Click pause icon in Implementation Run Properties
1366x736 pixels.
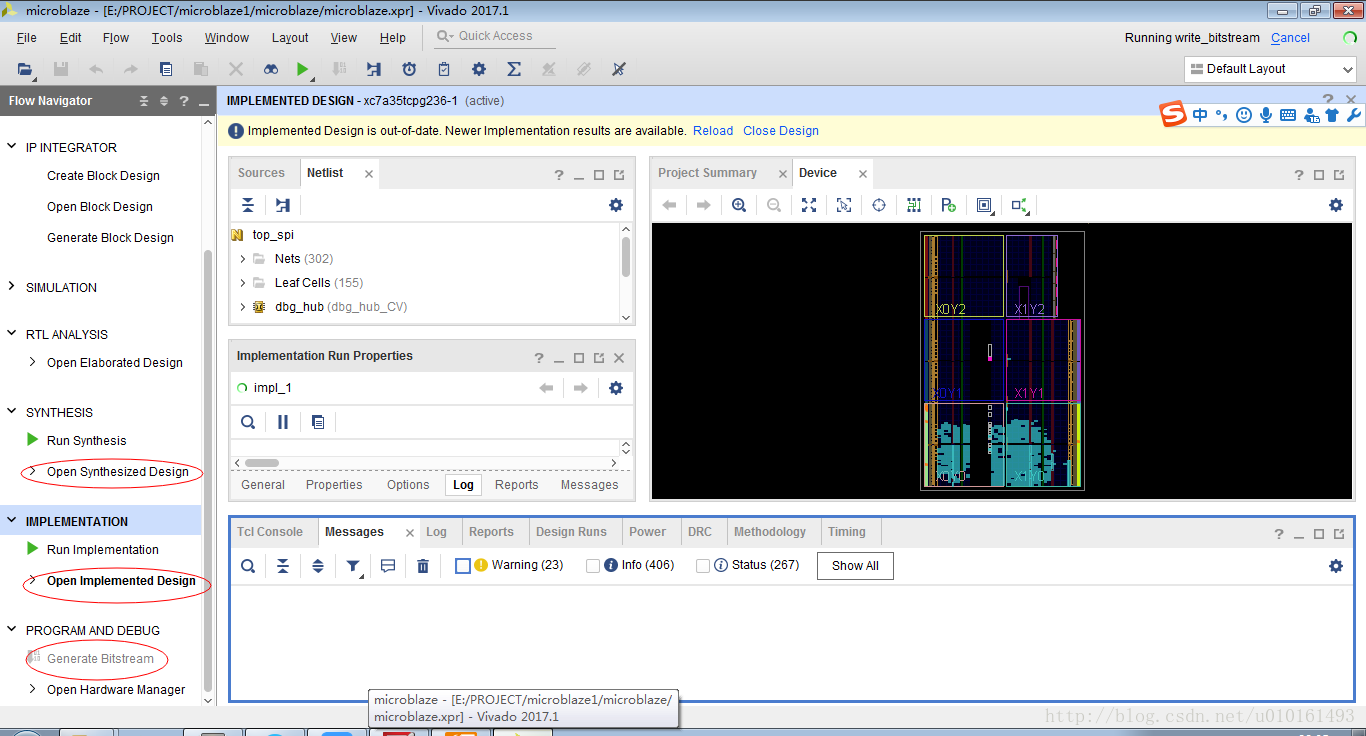point(283,422)
